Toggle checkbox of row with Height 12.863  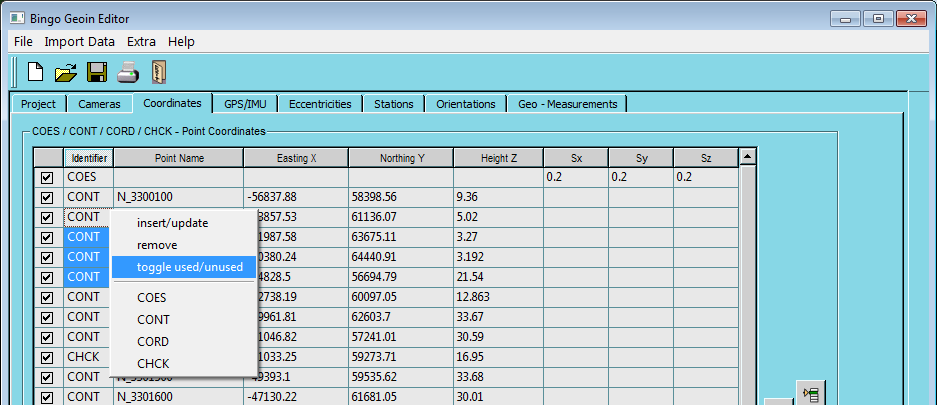47,297
